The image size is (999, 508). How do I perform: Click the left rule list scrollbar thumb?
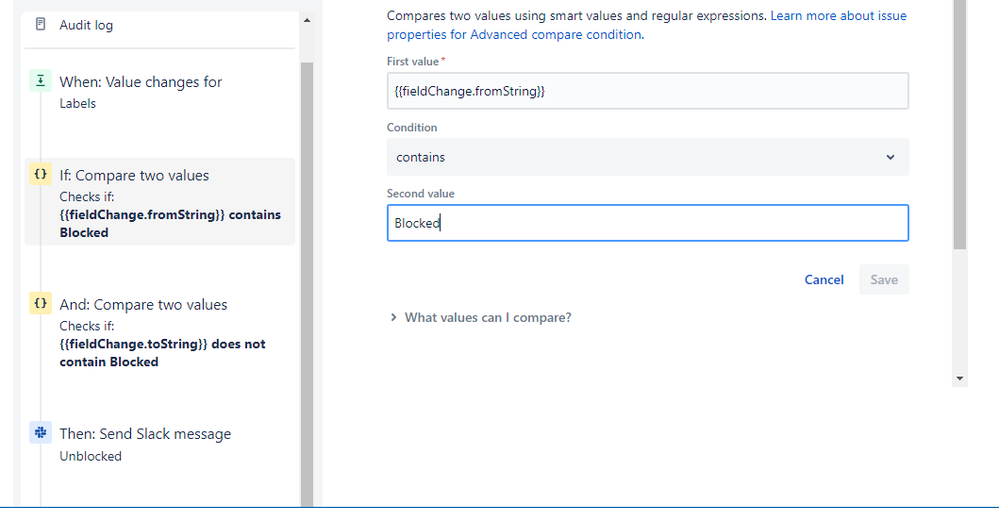(306, 285)
